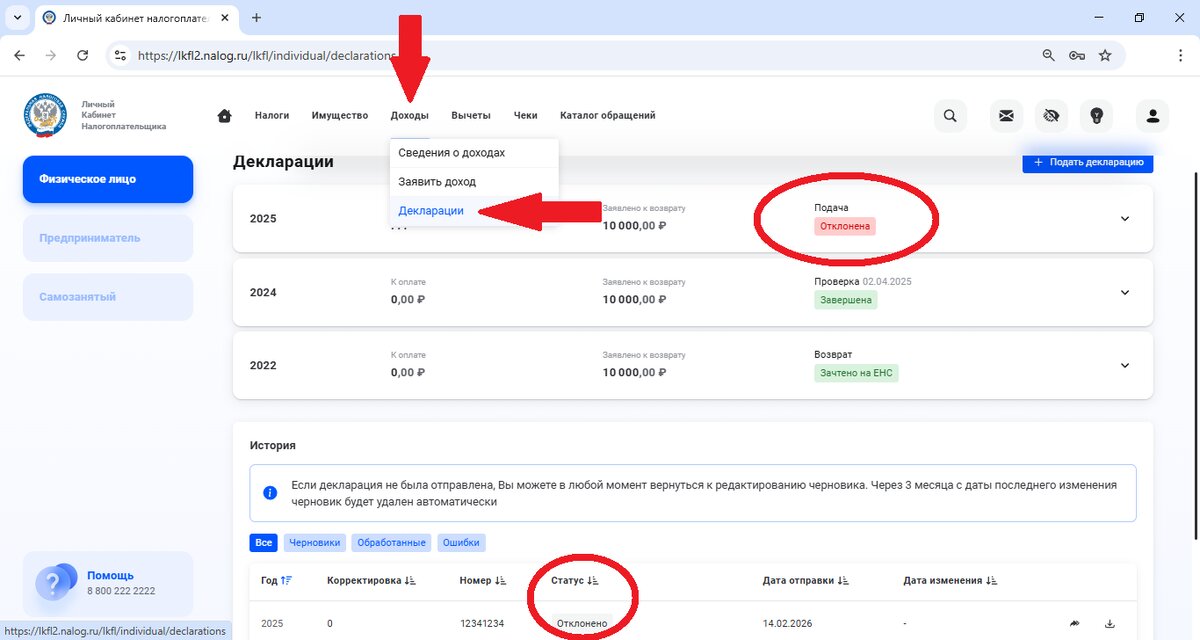The image size is (1200, 640).
Task: Click help phone number 8 800 222 2222
Action: click(121, 591)
